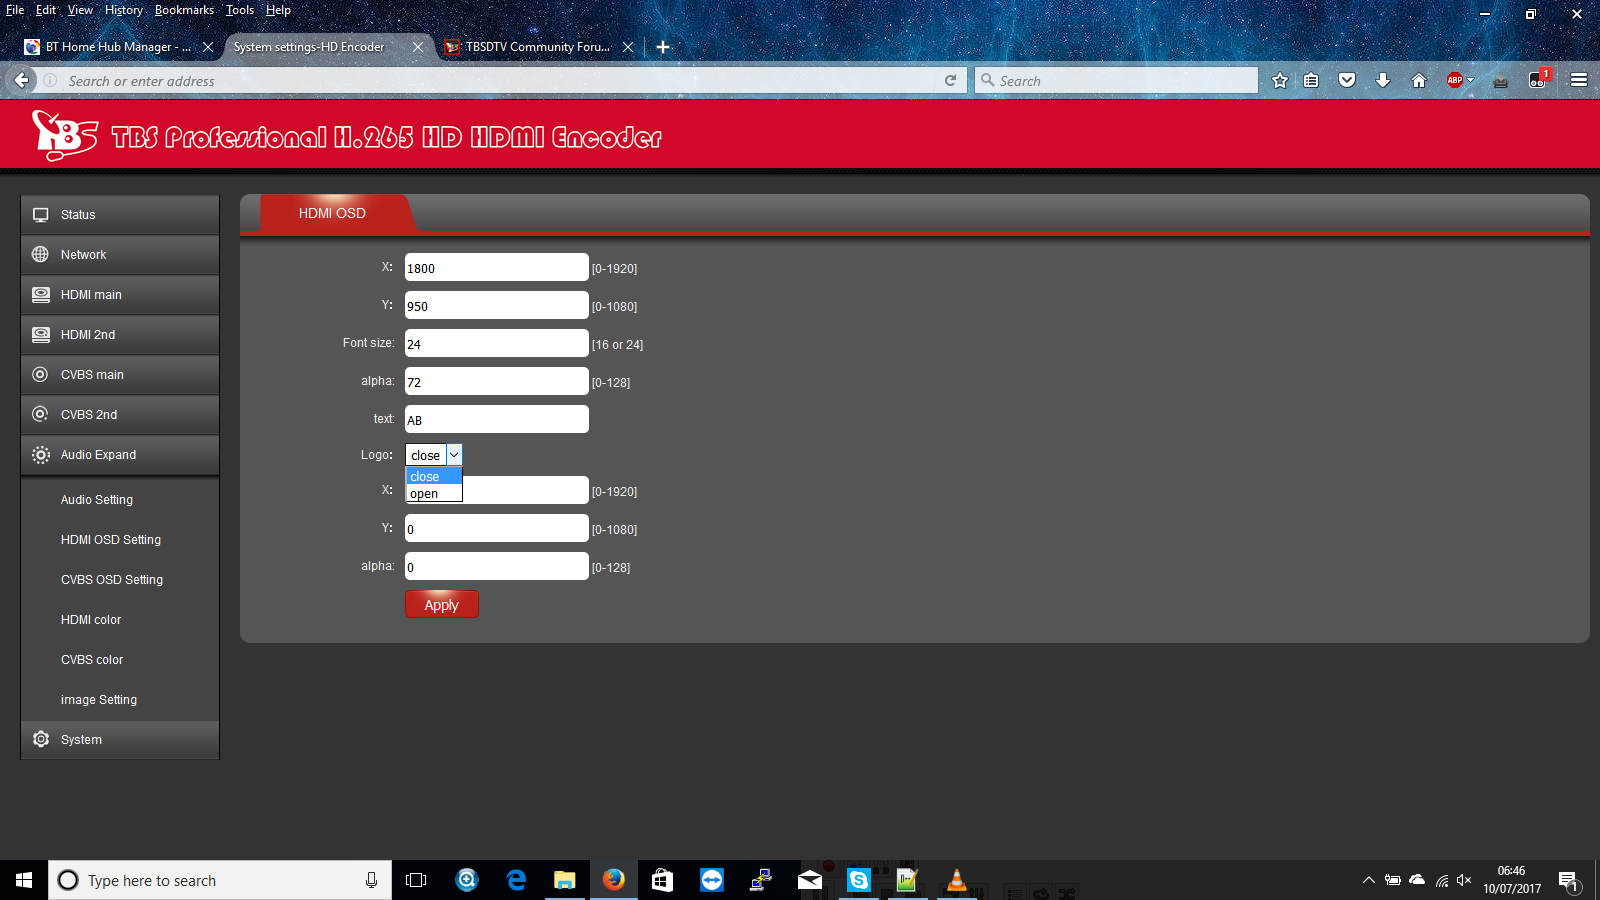The height and width of the screenshot is (900, 1600).
Task: Open the System section in the sidebar
Action: (x=120, y=740)
